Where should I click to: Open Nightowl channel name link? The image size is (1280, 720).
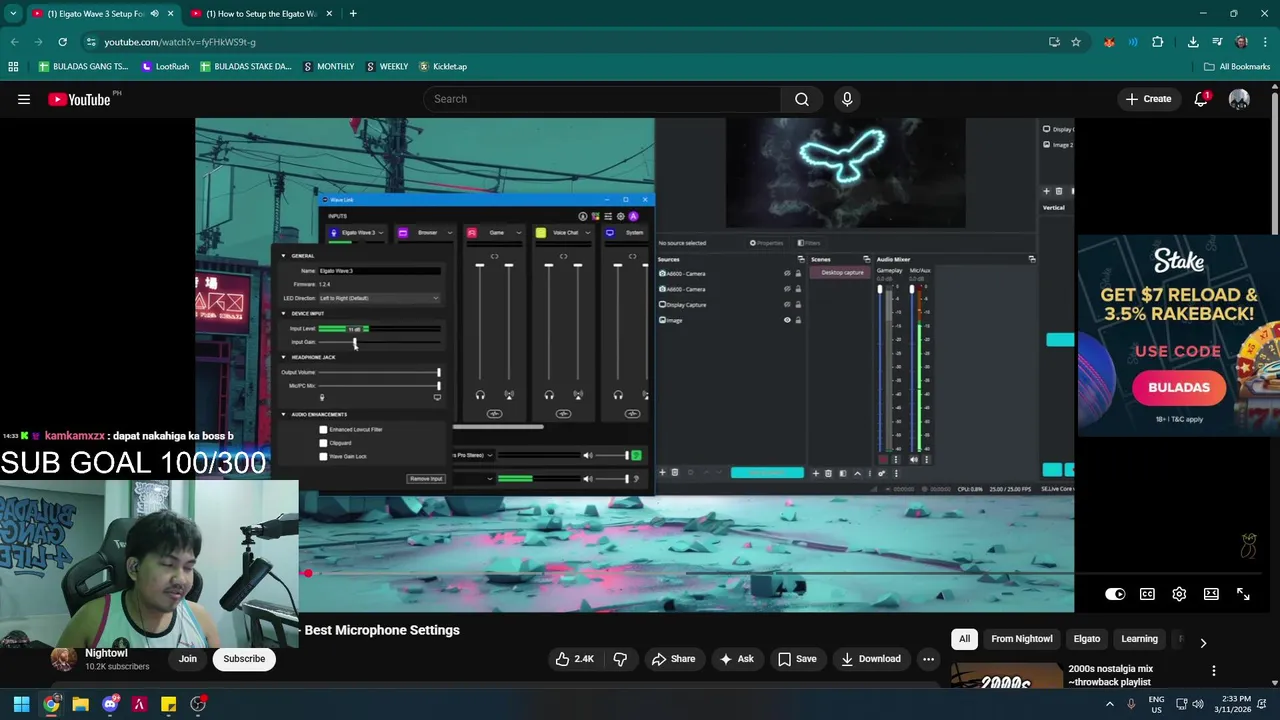coord(106,653)
